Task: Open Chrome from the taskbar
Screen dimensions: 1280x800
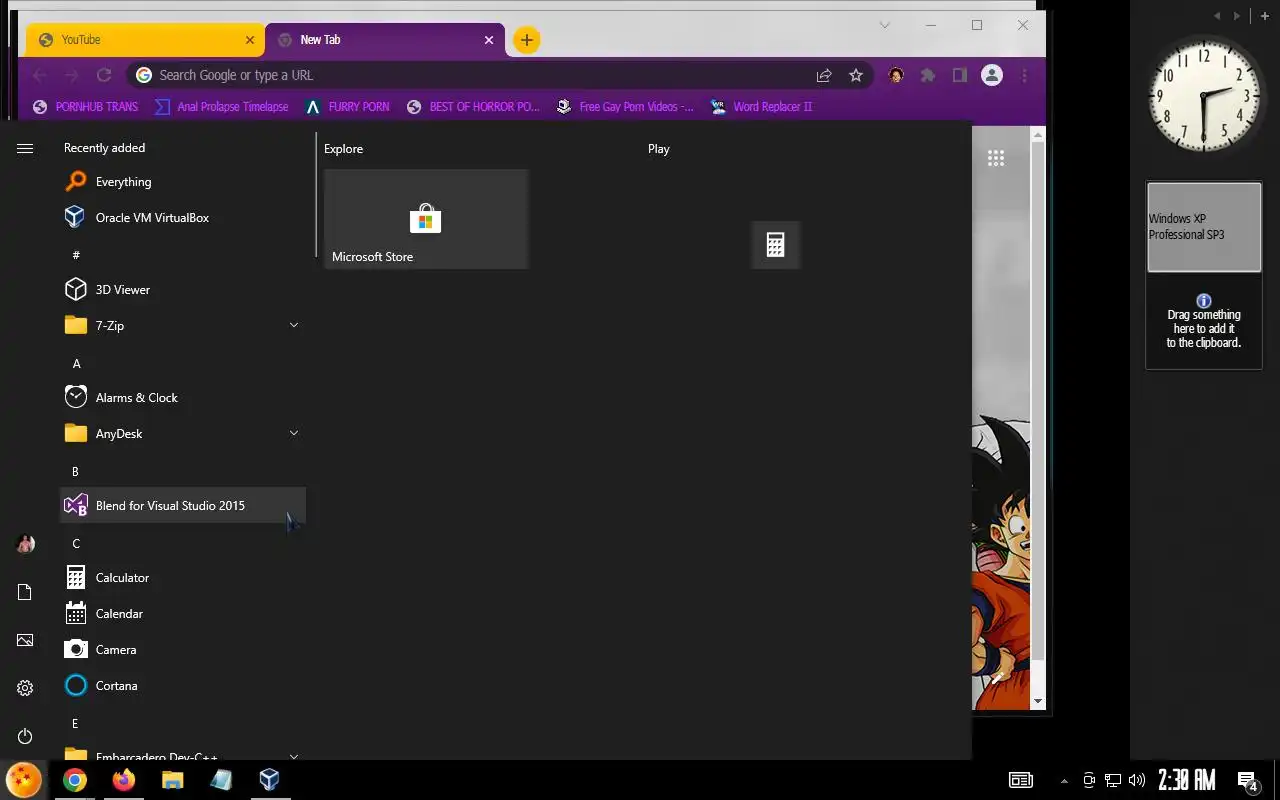Action: pyautogui.click(x=75, y=780)
